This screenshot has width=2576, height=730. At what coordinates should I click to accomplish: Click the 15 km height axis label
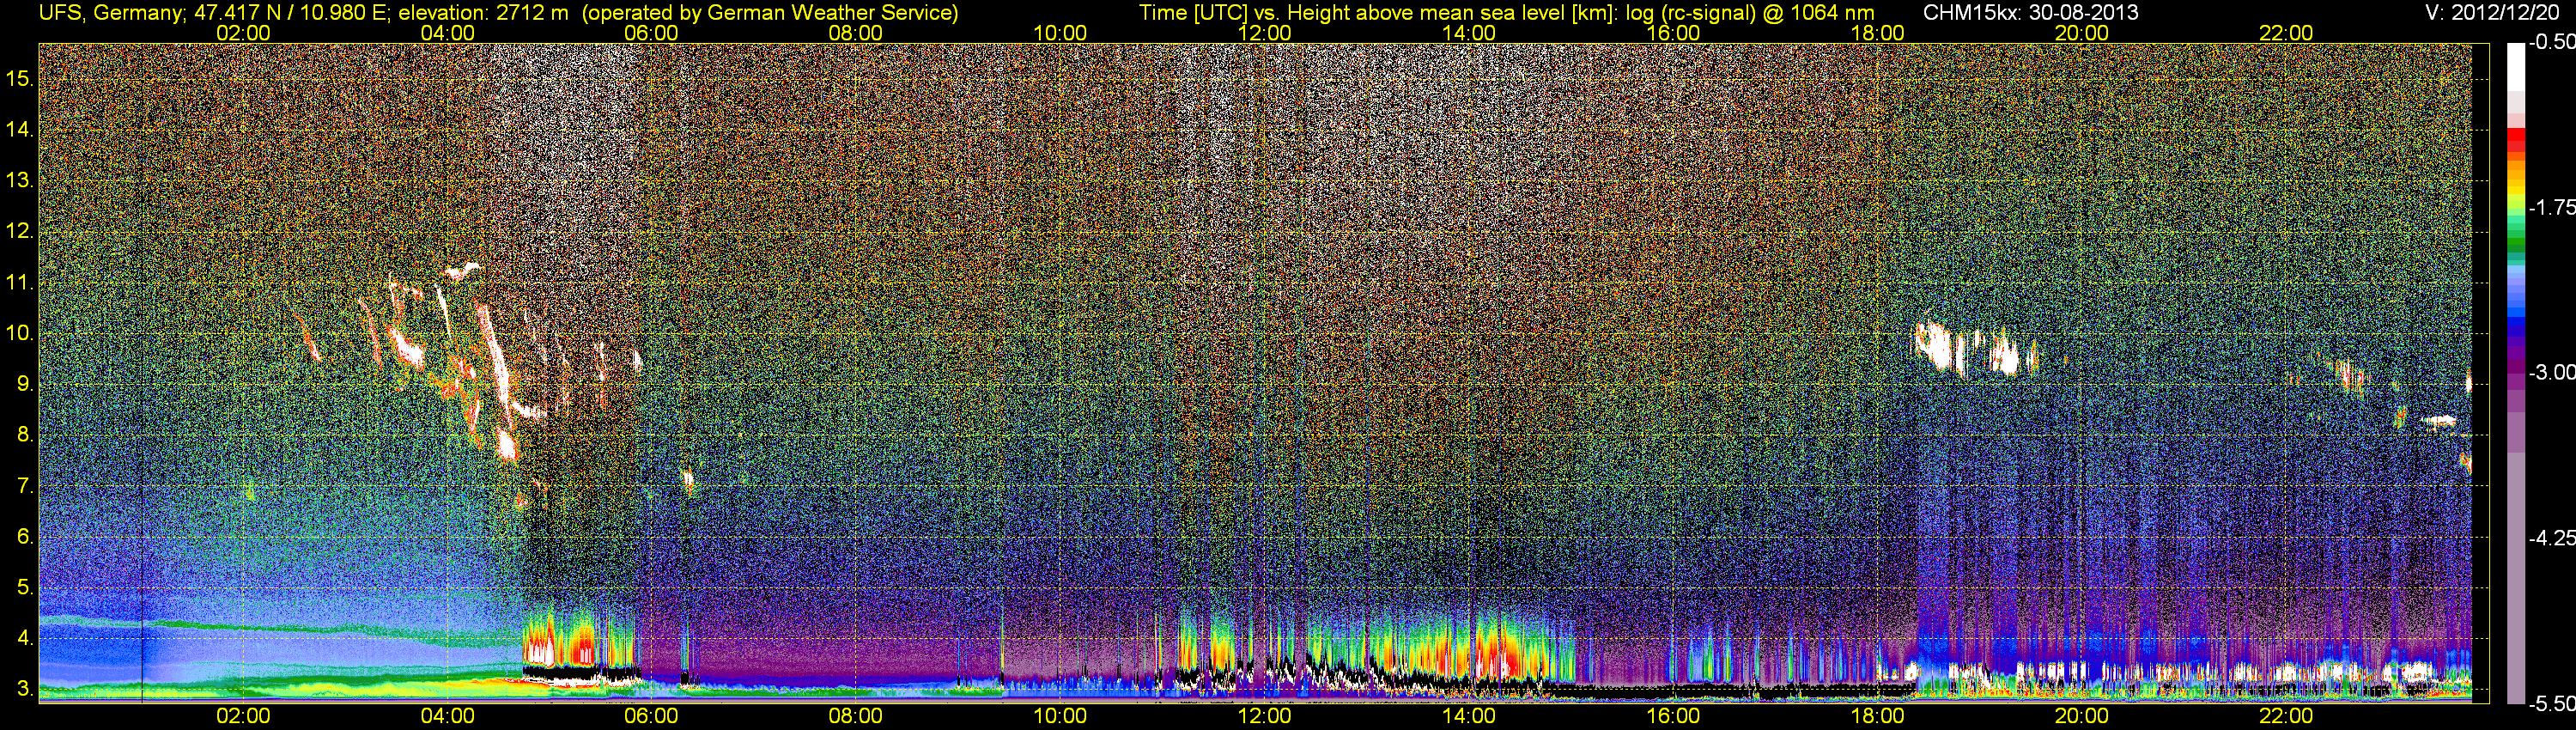[19, 78]
